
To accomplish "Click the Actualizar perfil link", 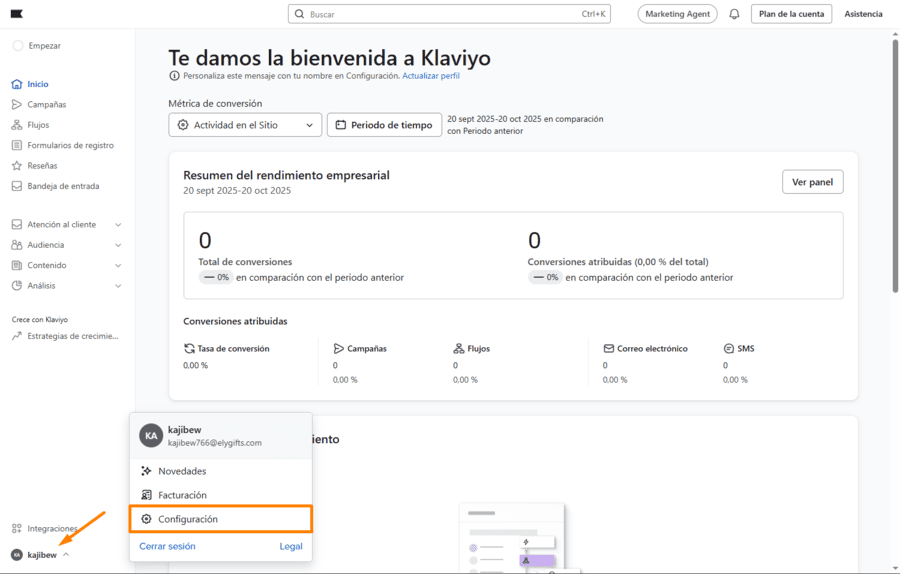I will tap(430, 76).
